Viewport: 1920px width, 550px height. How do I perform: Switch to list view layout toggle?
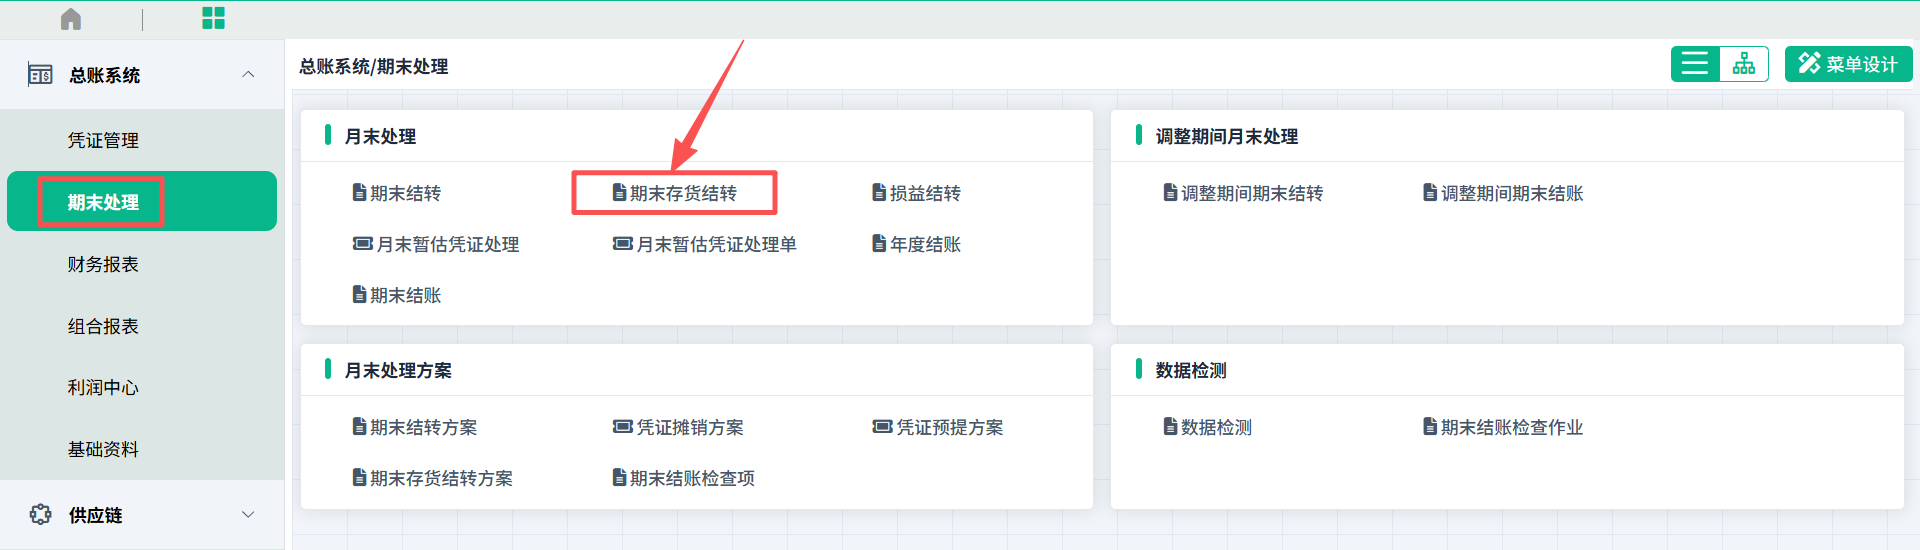click(1695, 64)
